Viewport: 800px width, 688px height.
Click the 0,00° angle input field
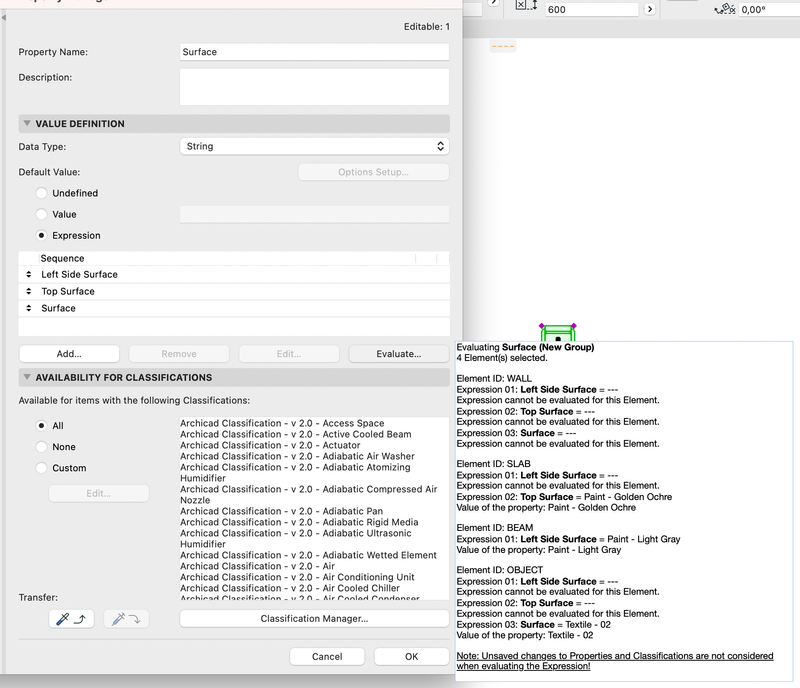(x=769, y=9)
